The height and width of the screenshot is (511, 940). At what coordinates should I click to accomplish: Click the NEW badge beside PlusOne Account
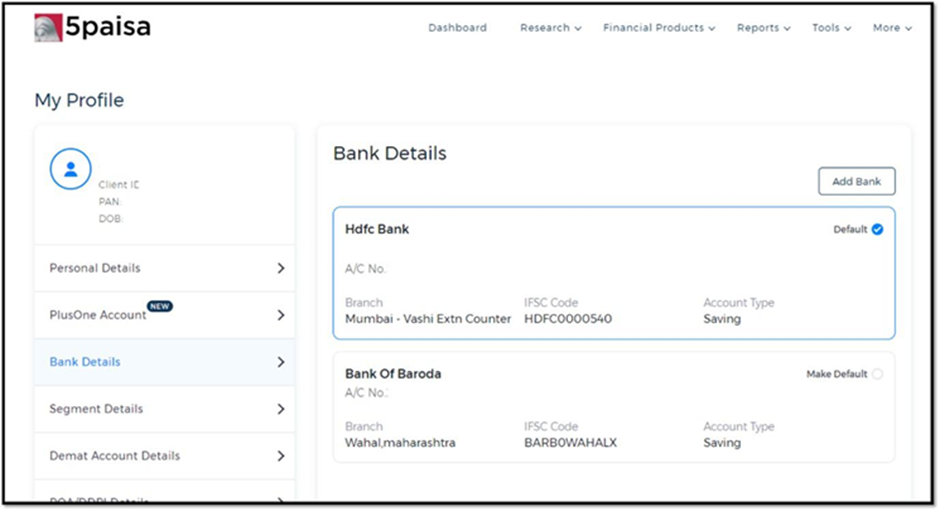(159, 306)
